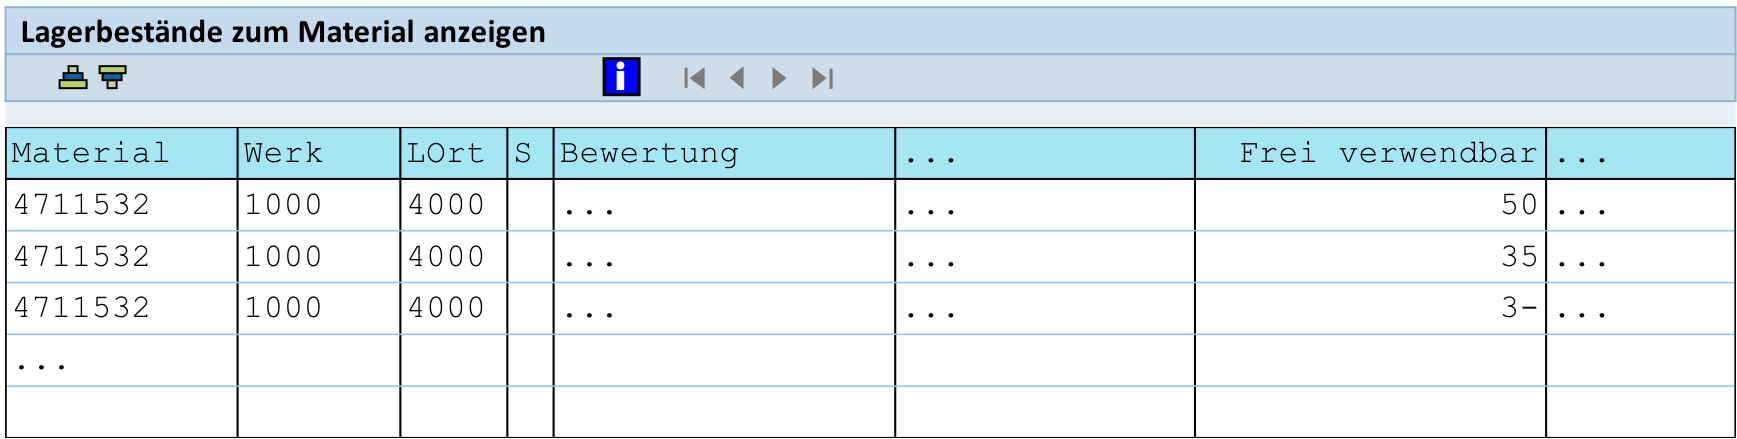Click Werk 1000 in second row
Screen dimensions: 1737x439
(x=283, y=257)
